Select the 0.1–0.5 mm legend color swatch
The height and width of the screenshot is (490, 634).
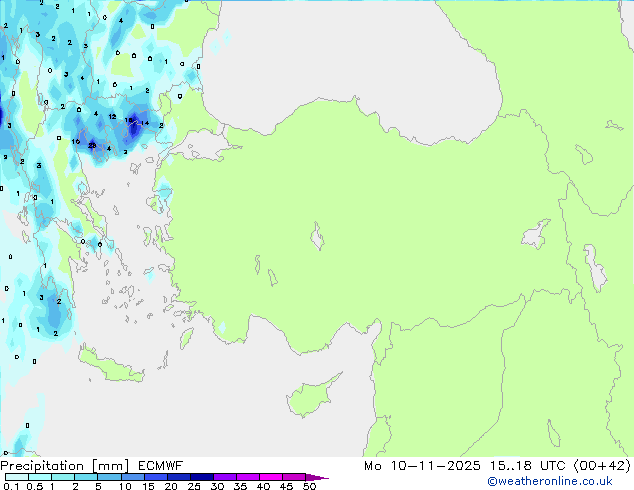[17, 477]
